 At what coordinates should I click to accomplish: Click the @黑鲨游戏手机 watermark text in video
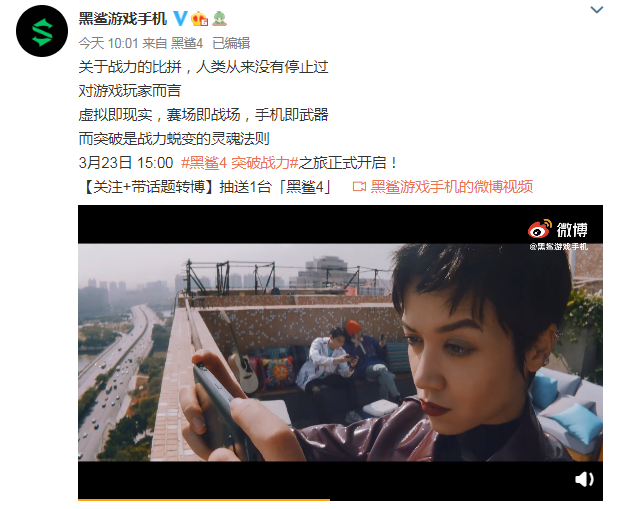tap(558, 247)
